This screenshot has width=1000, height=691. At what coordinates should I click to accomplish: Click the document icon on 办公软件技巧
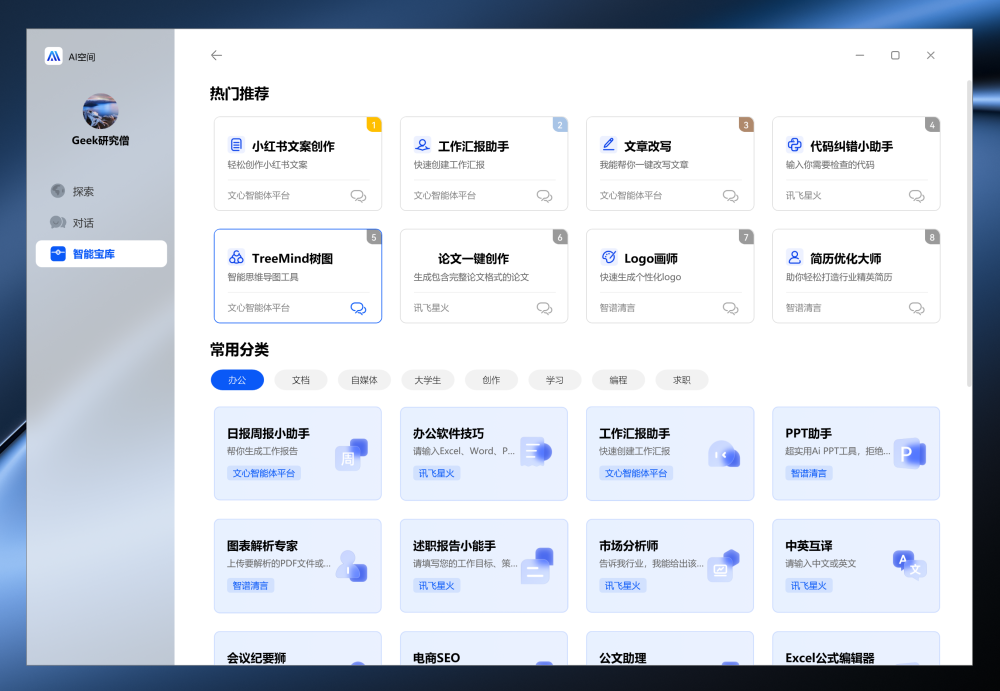pos(536,452)
